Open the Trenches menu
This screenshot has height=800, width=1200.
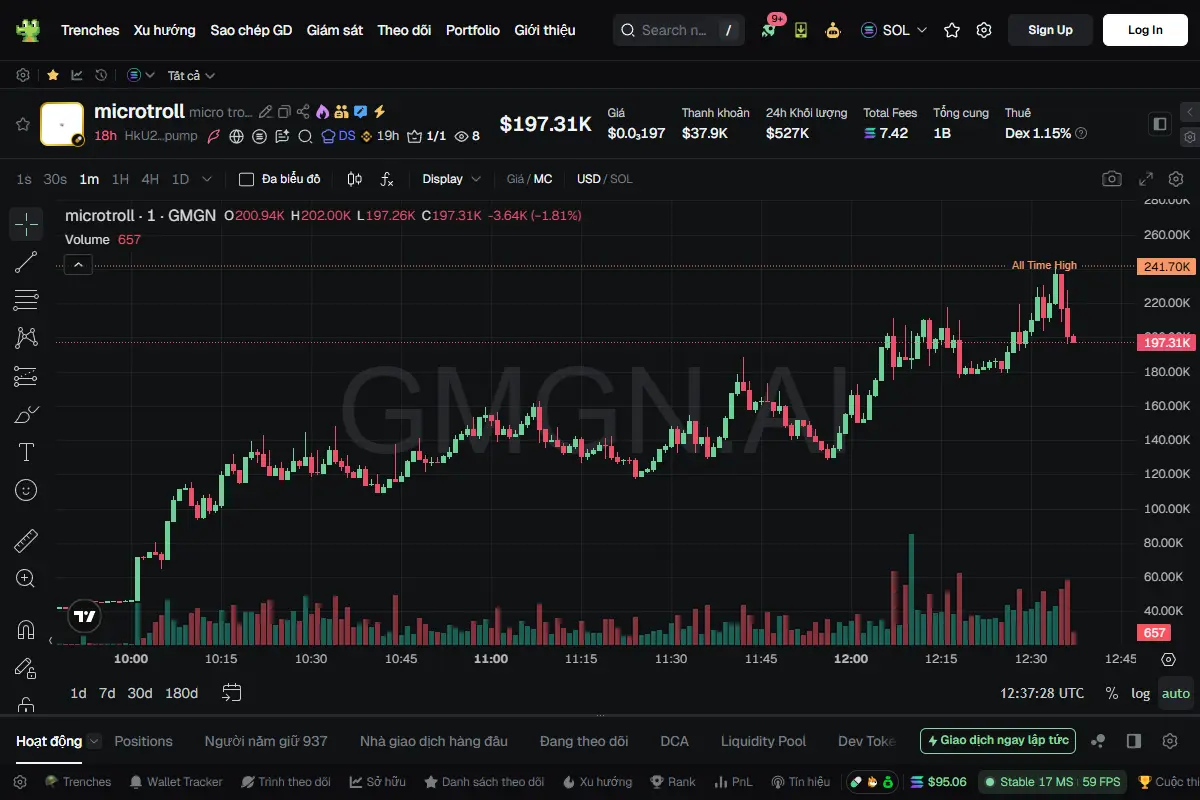tap(90, 30)
